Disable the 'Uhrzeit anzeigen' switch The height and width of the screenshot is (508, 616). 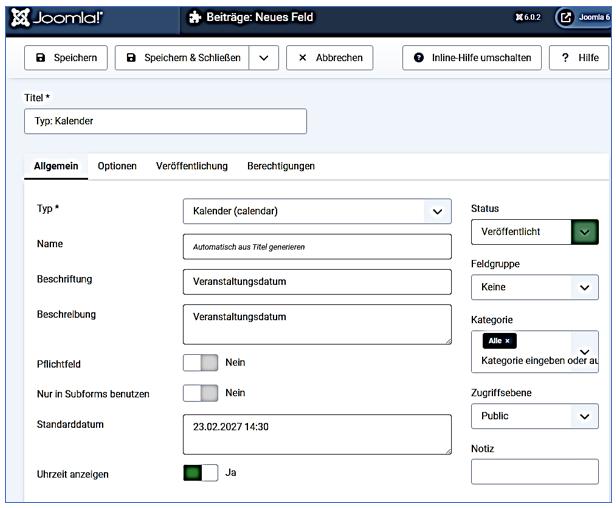[201, 471]
